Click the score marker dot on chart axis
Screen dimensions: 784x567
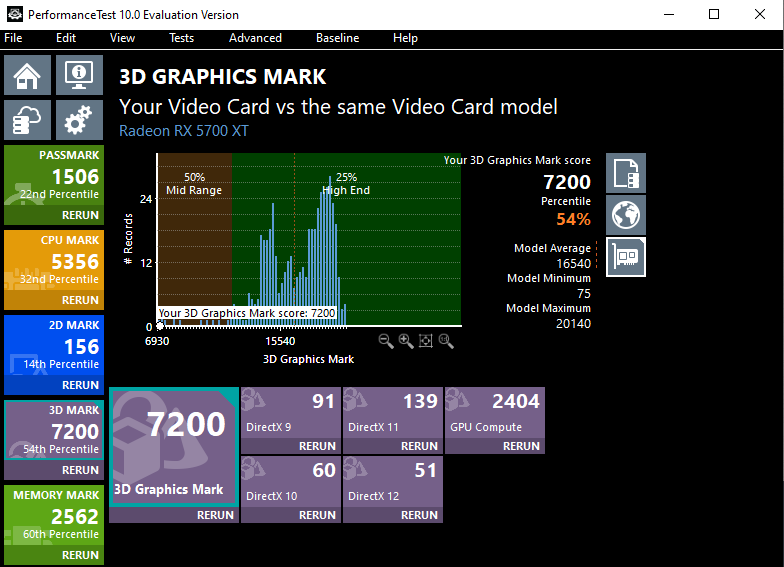(x=160, y=326)
